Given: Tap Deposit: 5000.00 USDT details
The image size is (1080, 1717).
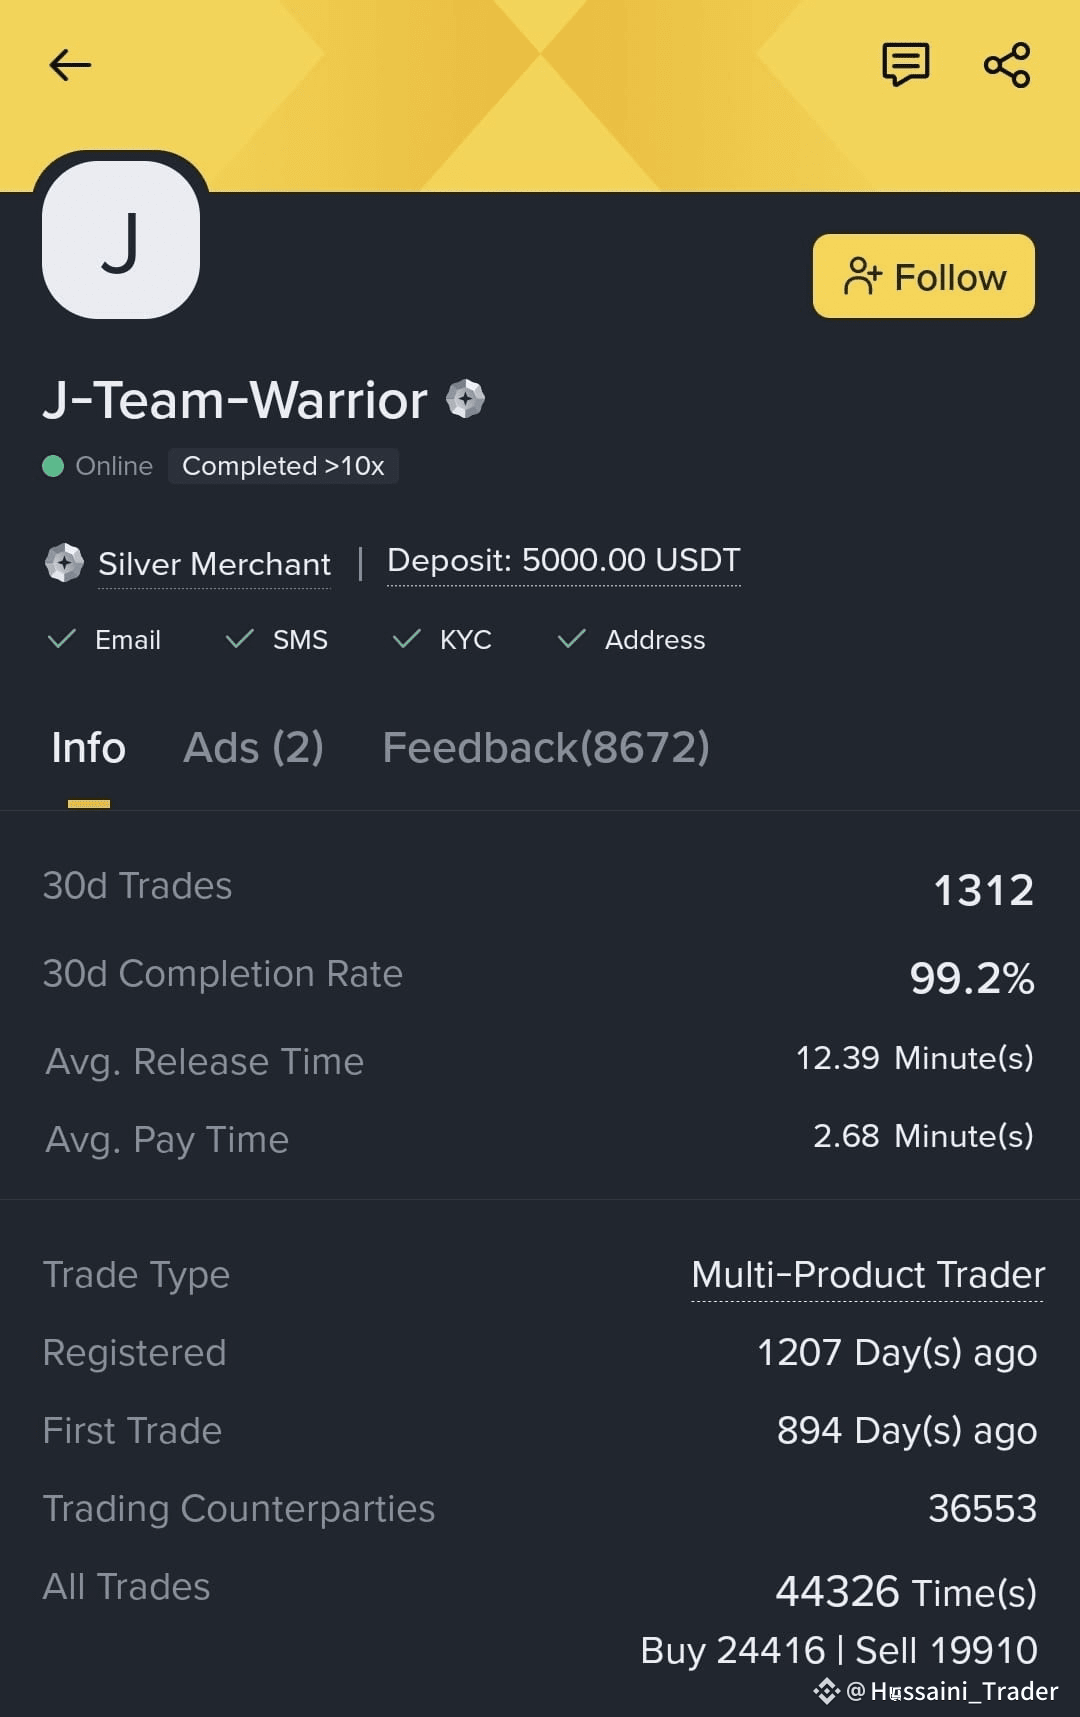Looking at the screenshot, I should click(564, 560).
